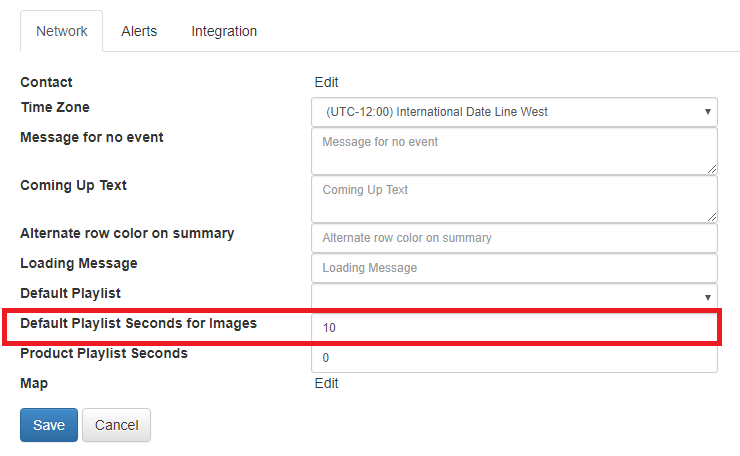Focus the Message for no event textarea
This screenshot has height=456, width=740.
click(x=514, y=151)
